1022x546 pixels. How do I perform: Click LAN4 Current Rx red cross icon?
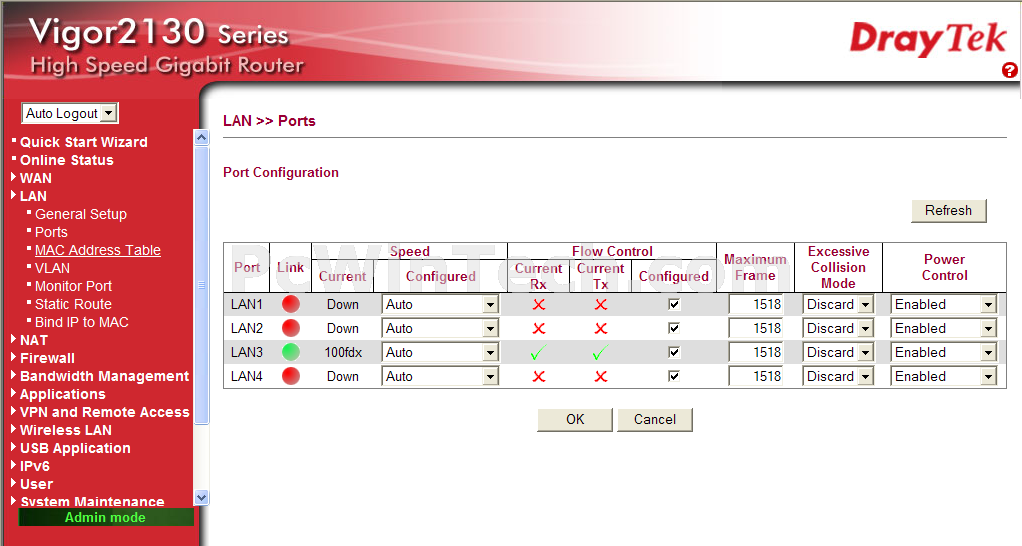pyautogui.click(x=538, y=377)
